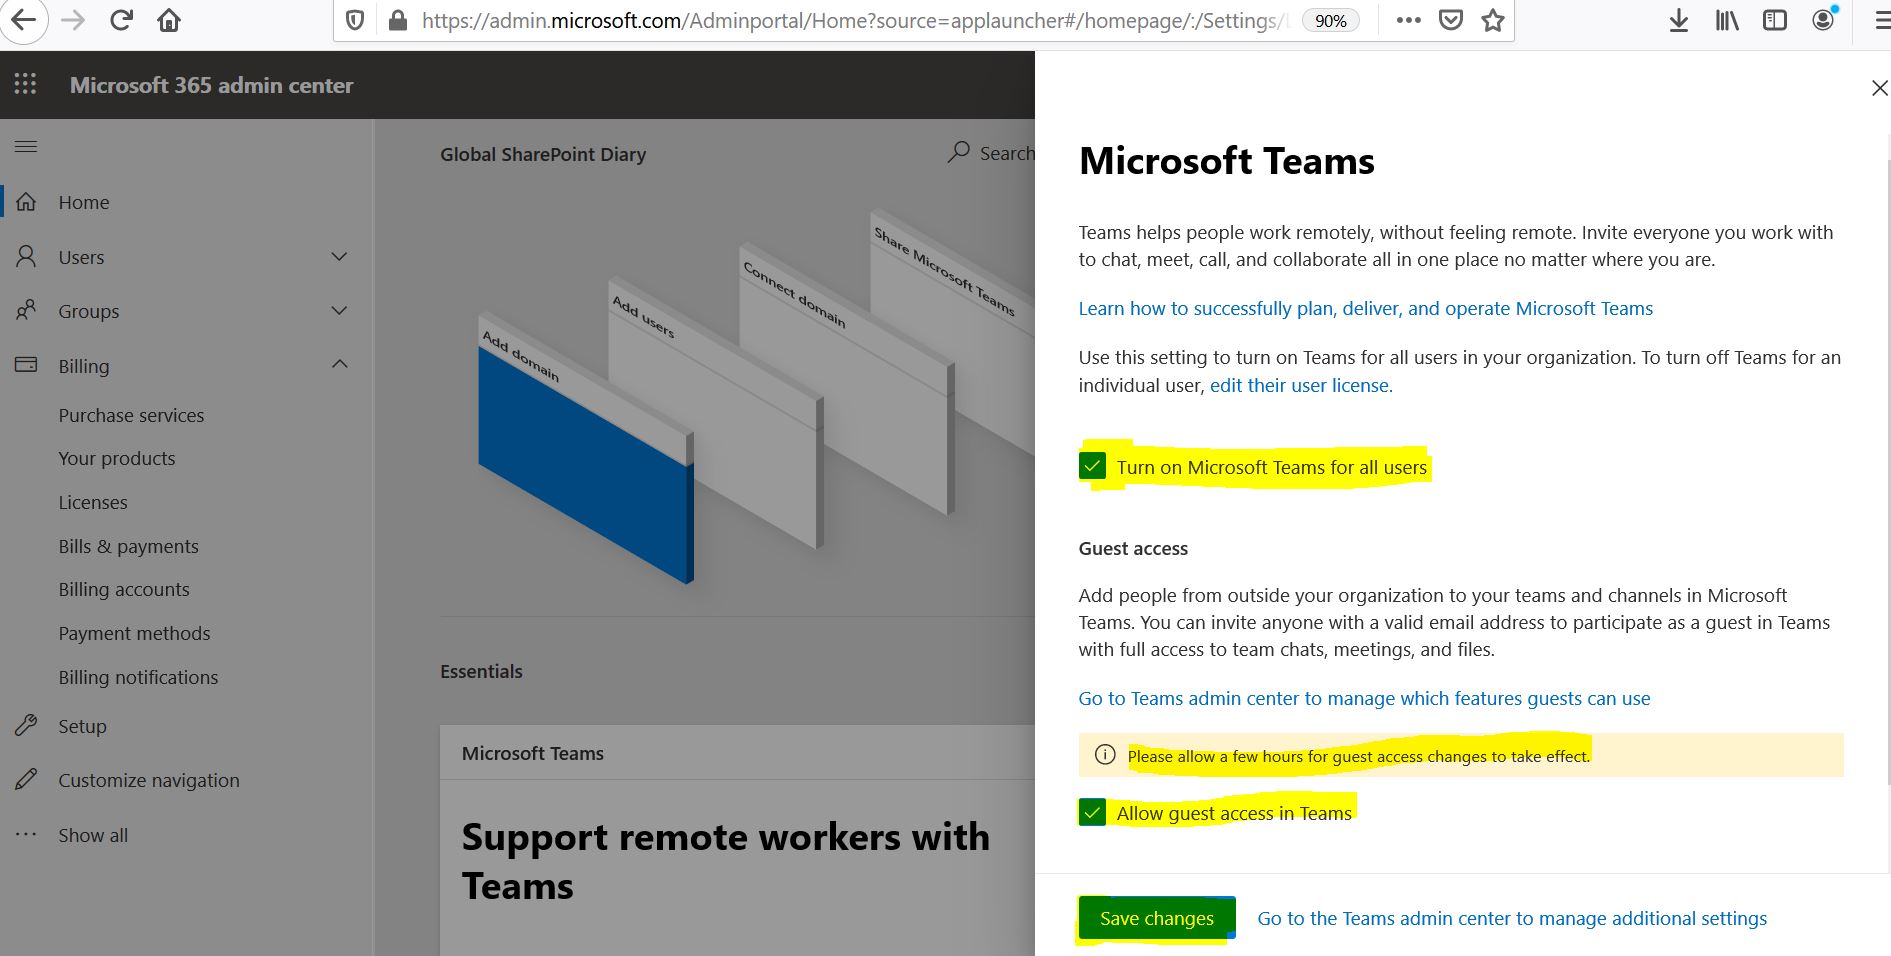Toggle the browser sidebar icon
This screenshot has height=956, width=1891.
pos(1775,20)
